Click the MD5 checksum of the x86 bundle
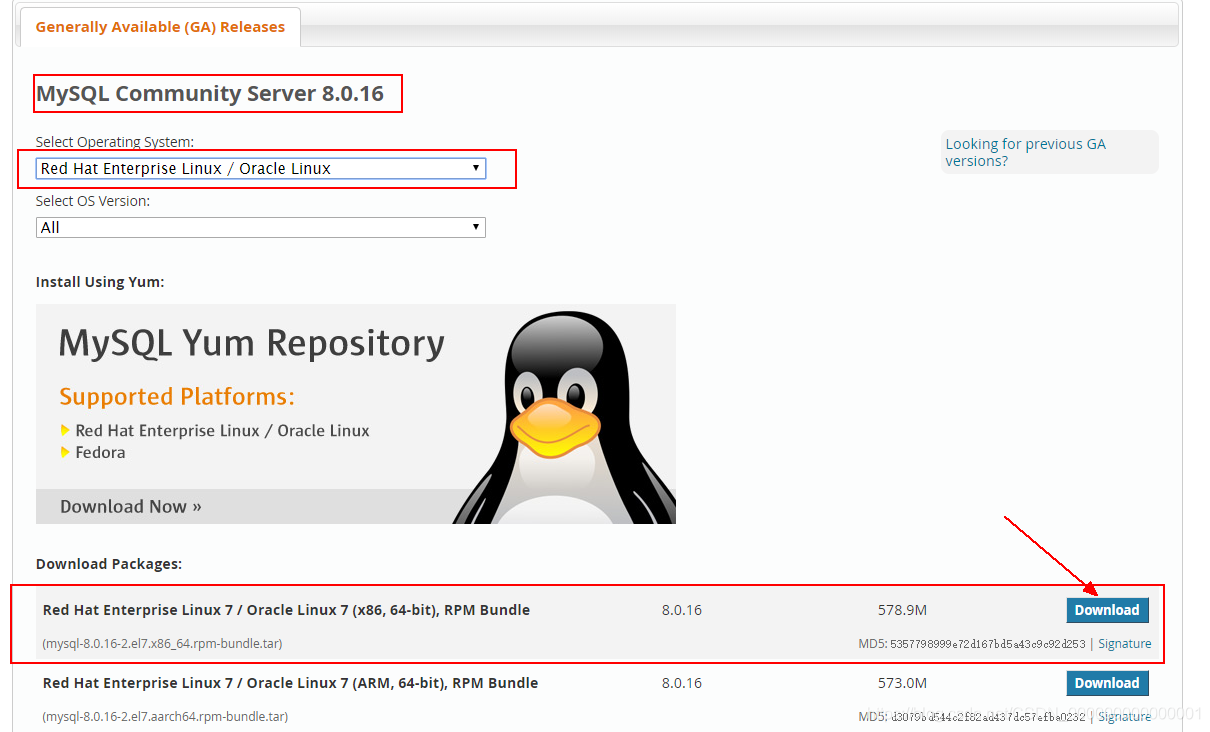The image size is (1210, 732). pyautogui.click(x=985, y=643)
